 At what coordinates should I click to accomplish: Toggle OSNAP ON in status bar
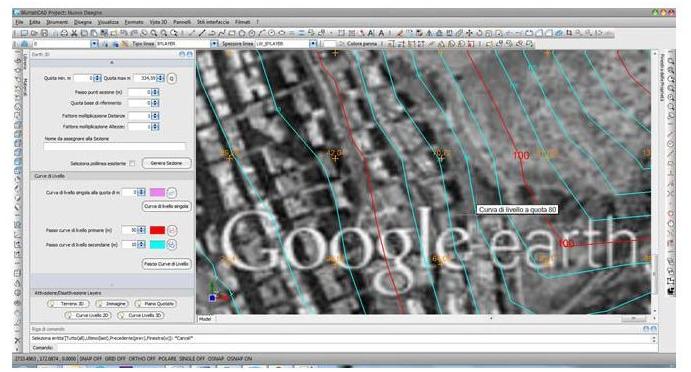240,359
